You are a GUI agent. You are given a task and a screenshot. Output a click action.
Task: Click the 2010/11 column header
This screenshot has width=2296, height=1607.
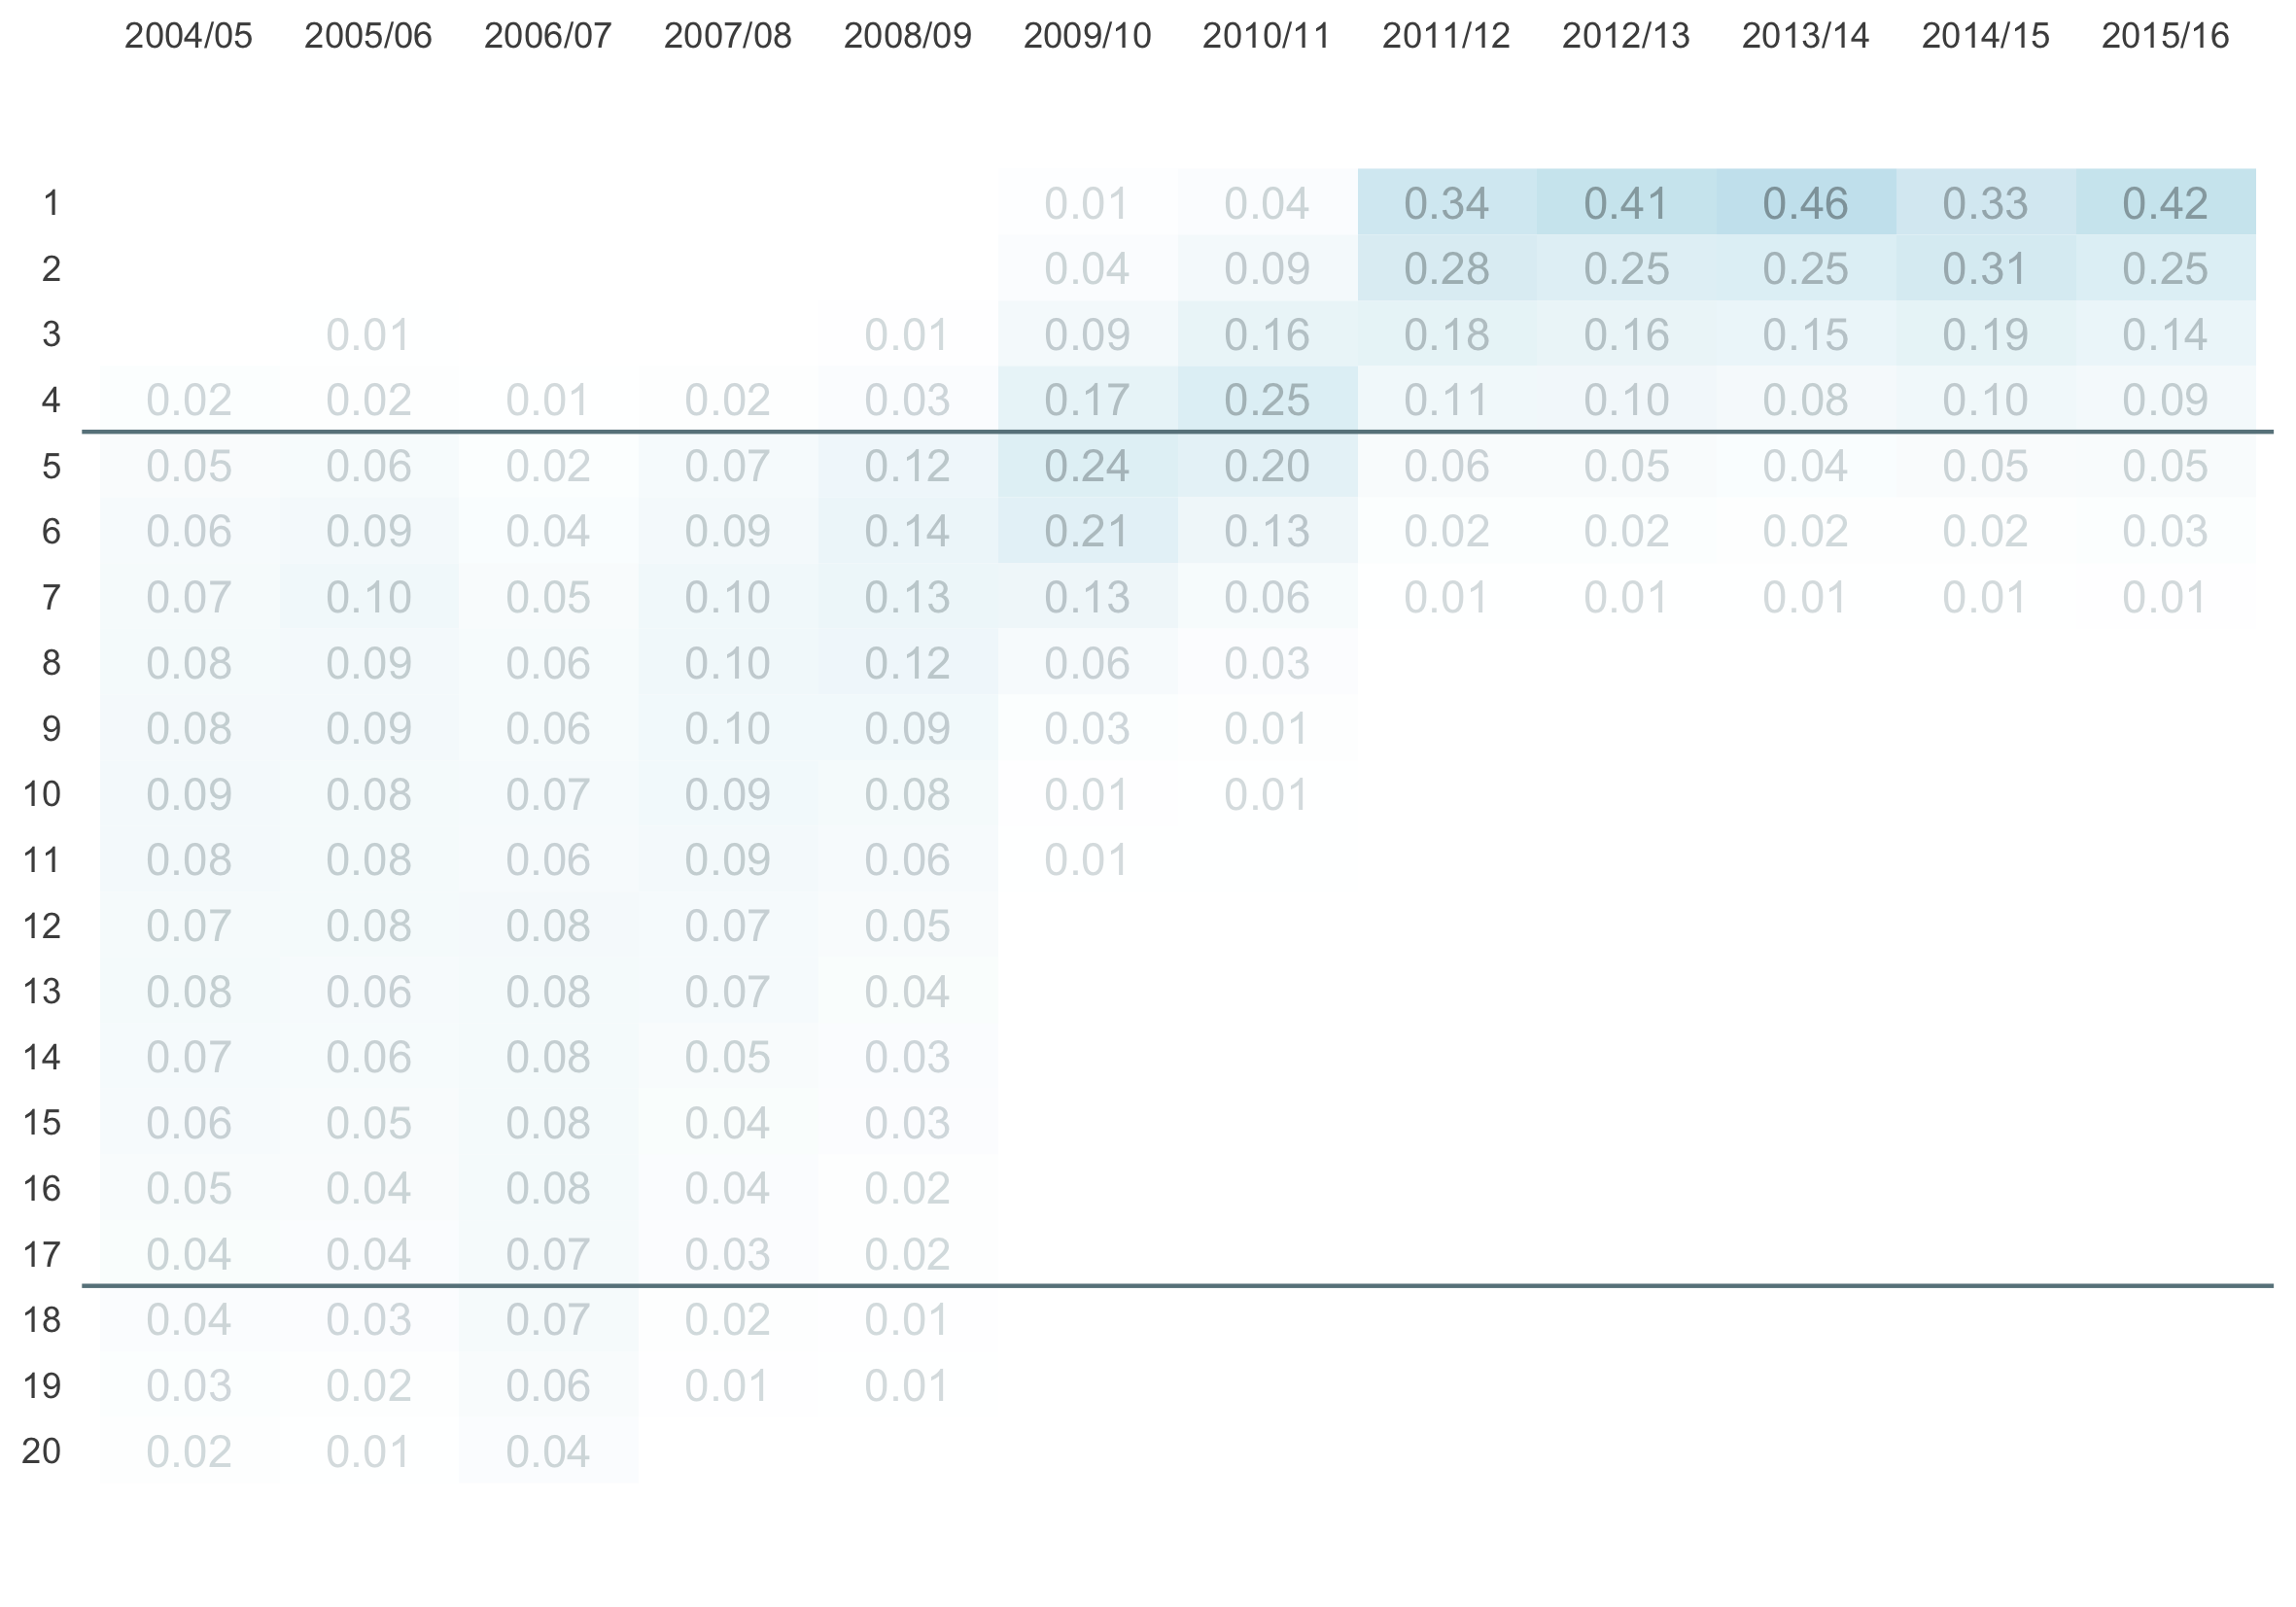click(x=1266, y=36)
